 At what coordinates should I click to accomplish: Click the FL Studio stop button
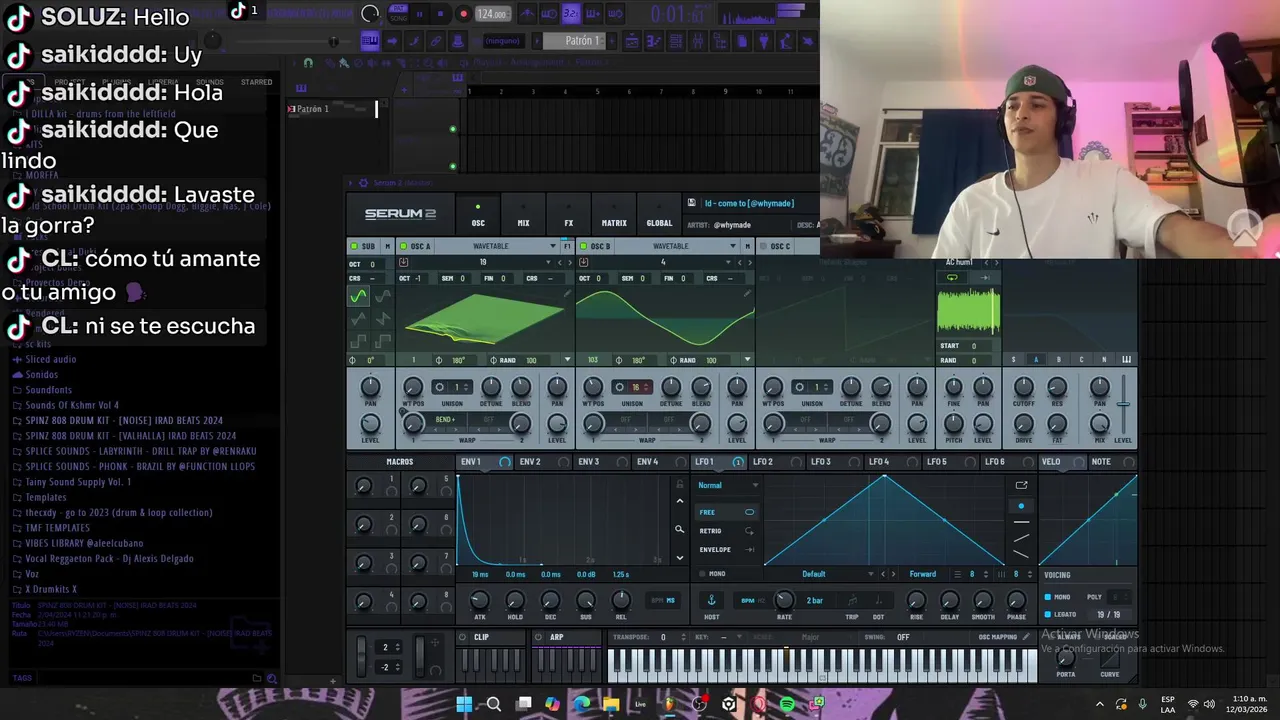pyautogui.click(x=441, y=14)
